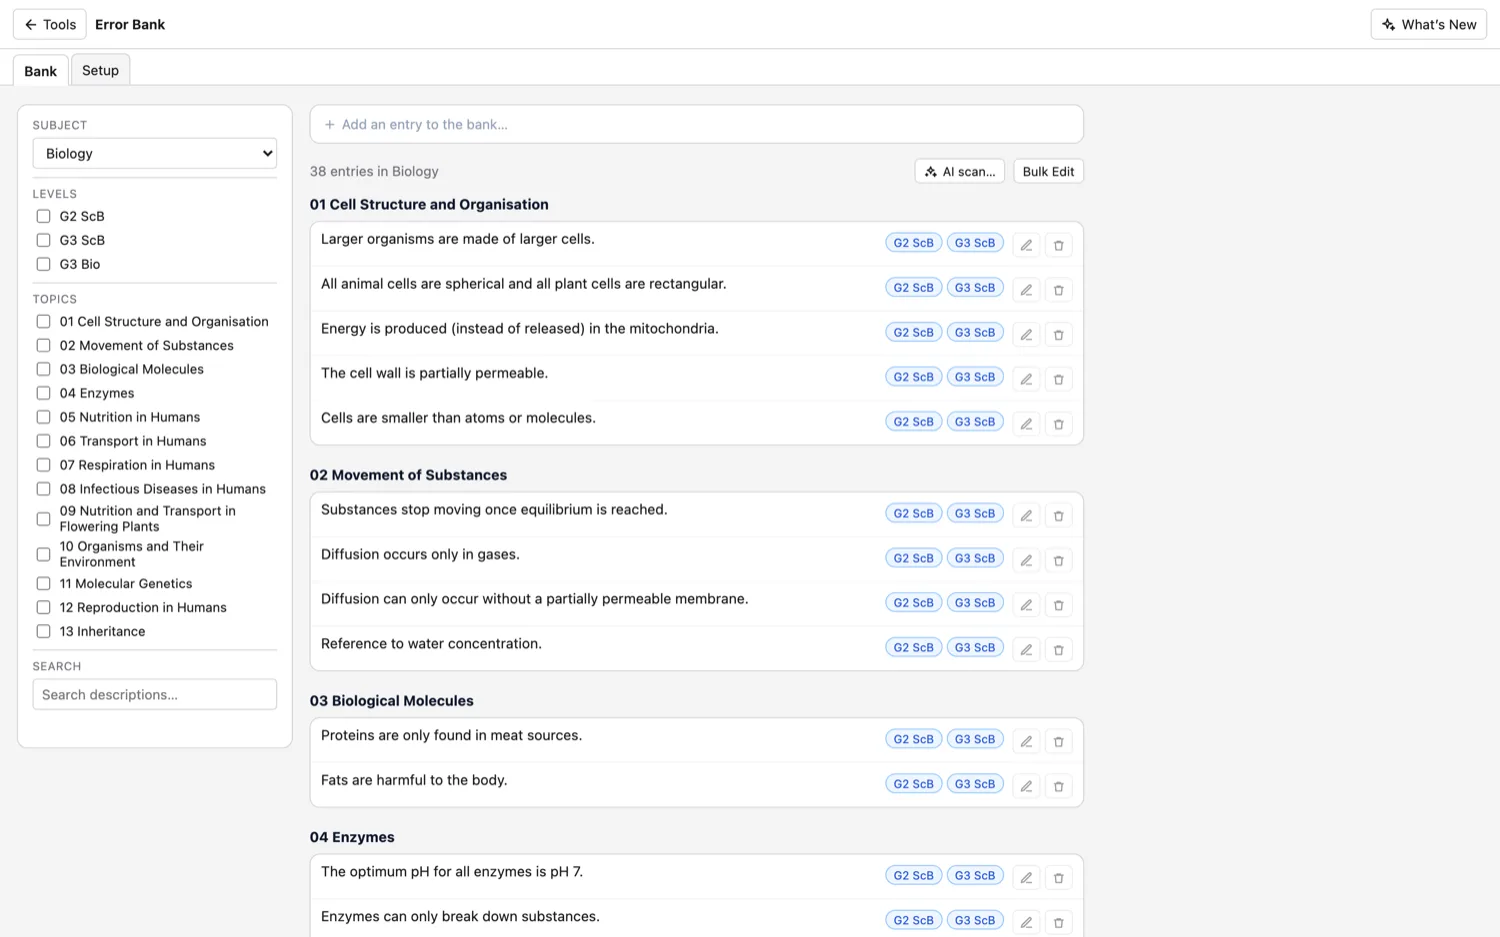Viewport: 1500px width, 937px height.
Task: Select the '04 Enzymes' section heading
Action: [x=352, y=837]
